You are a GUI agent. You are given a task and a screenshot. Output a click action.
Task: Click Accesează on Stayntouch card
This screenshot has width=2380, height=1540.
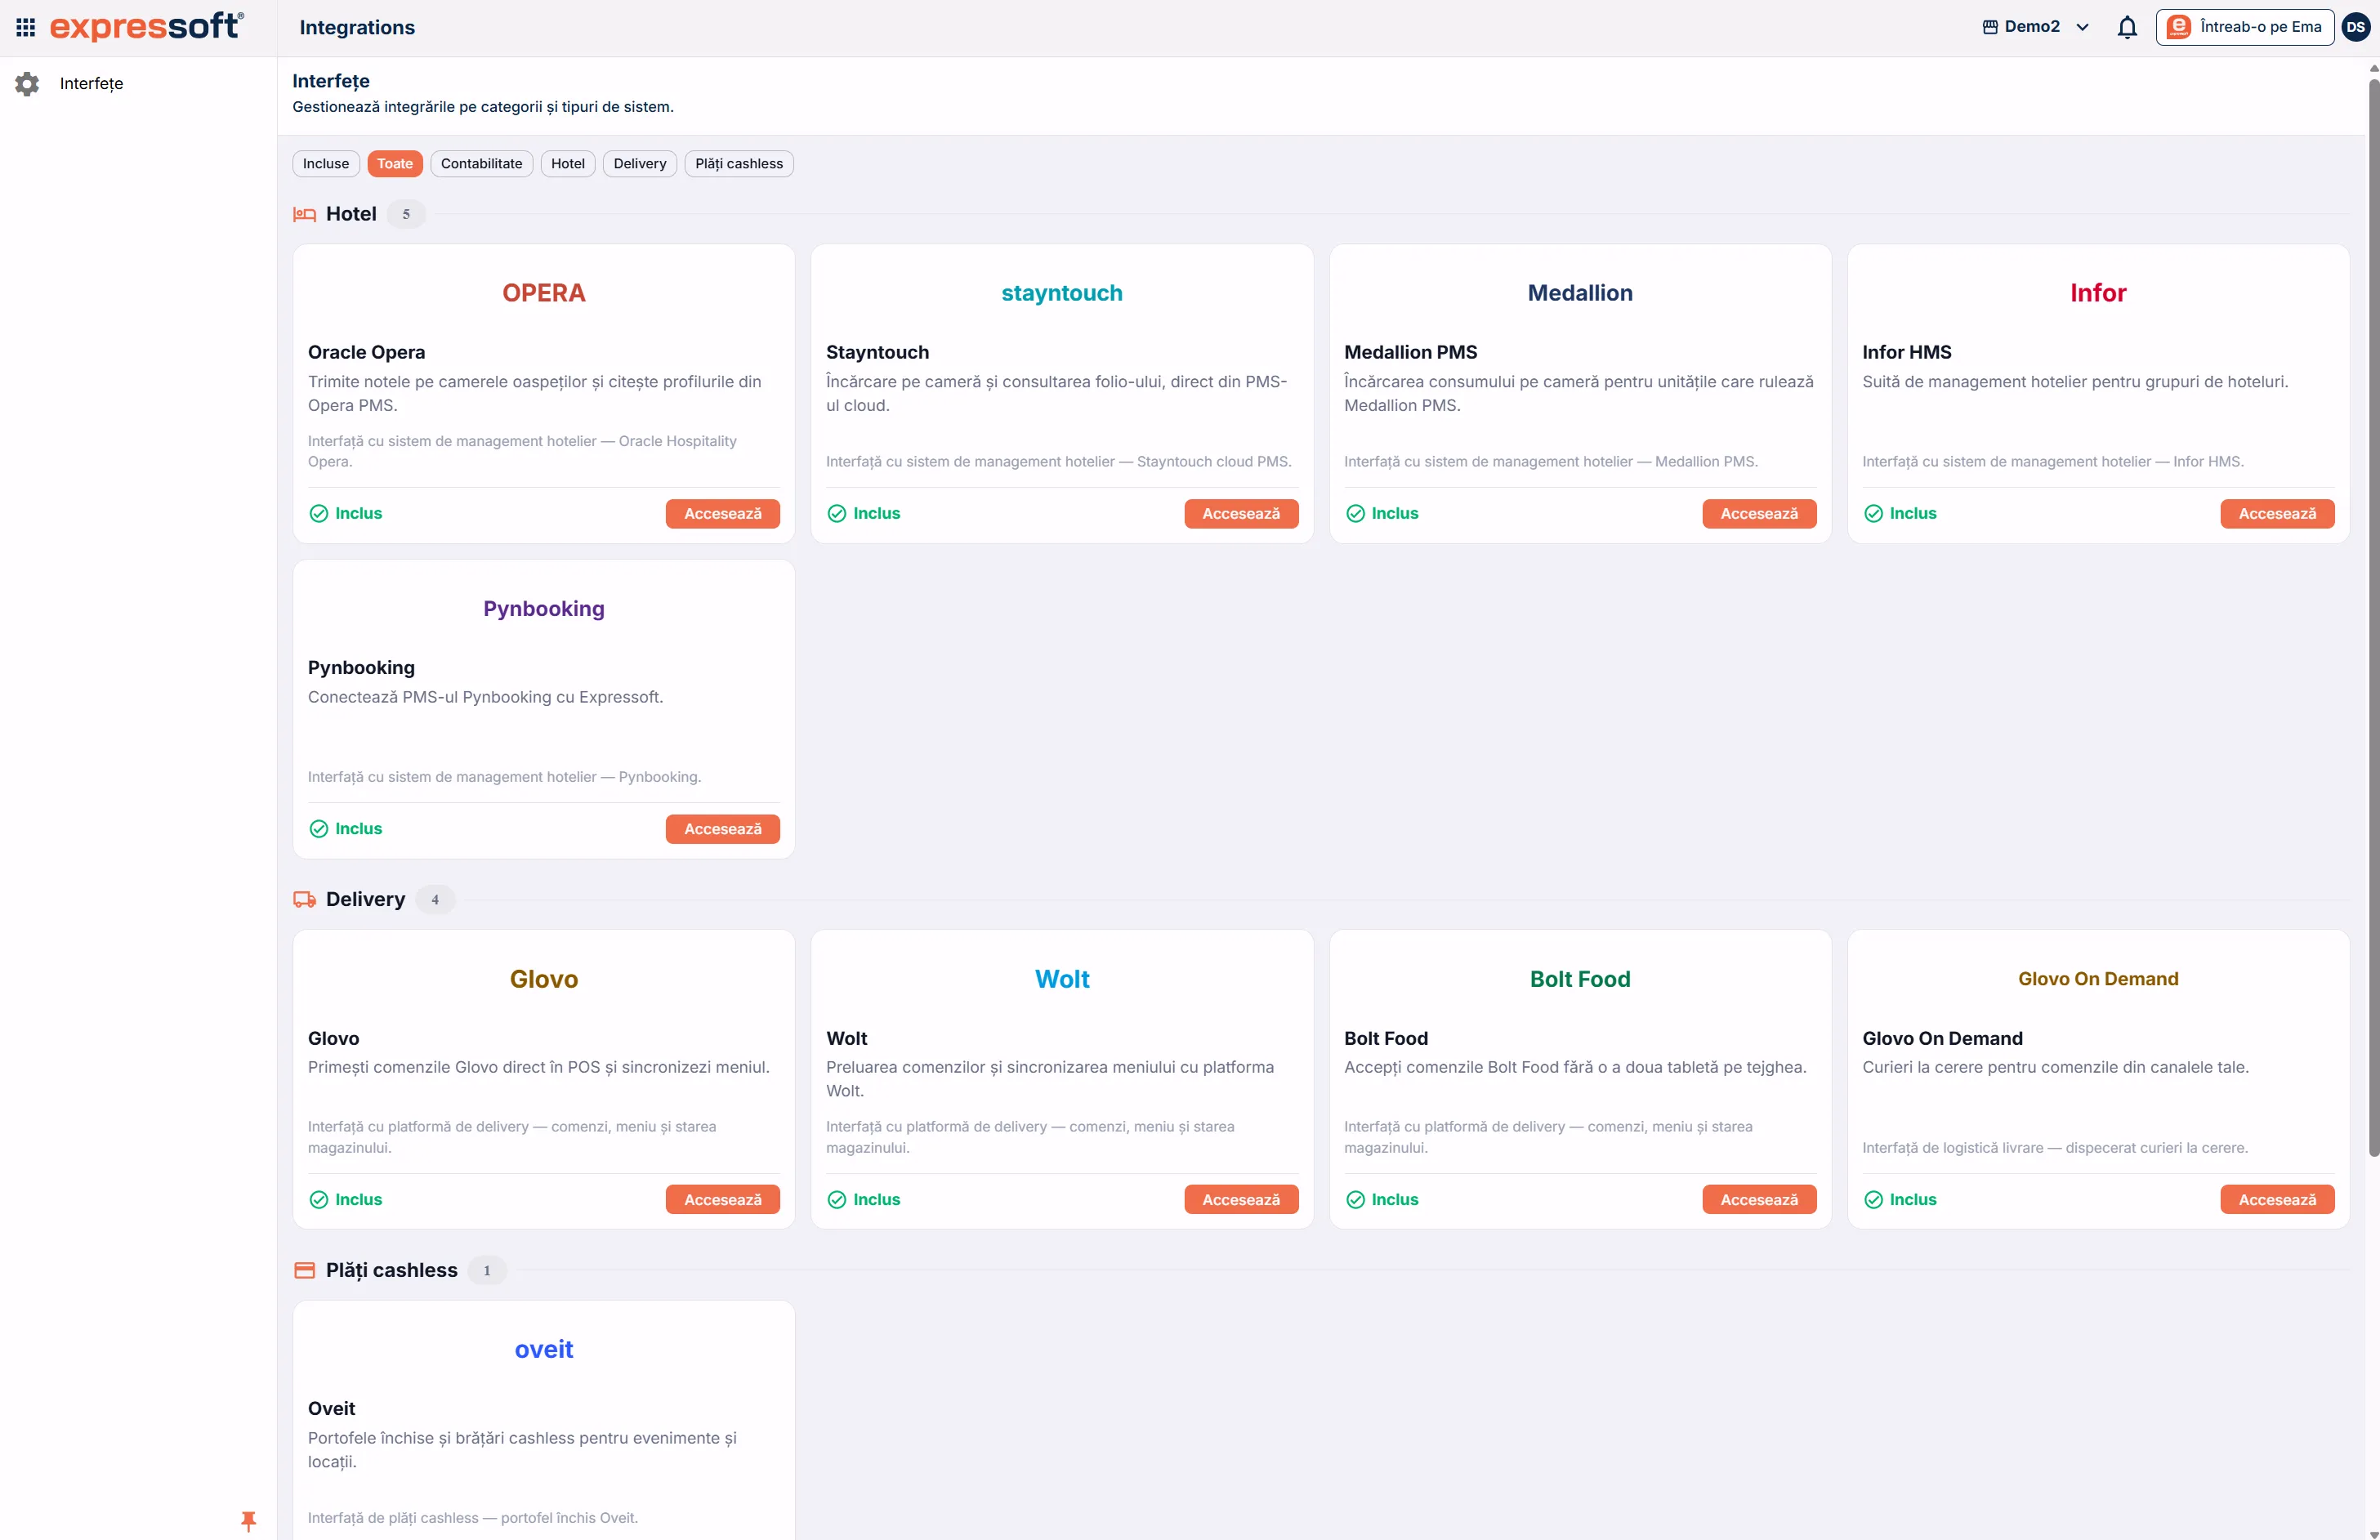(1241, 514)
